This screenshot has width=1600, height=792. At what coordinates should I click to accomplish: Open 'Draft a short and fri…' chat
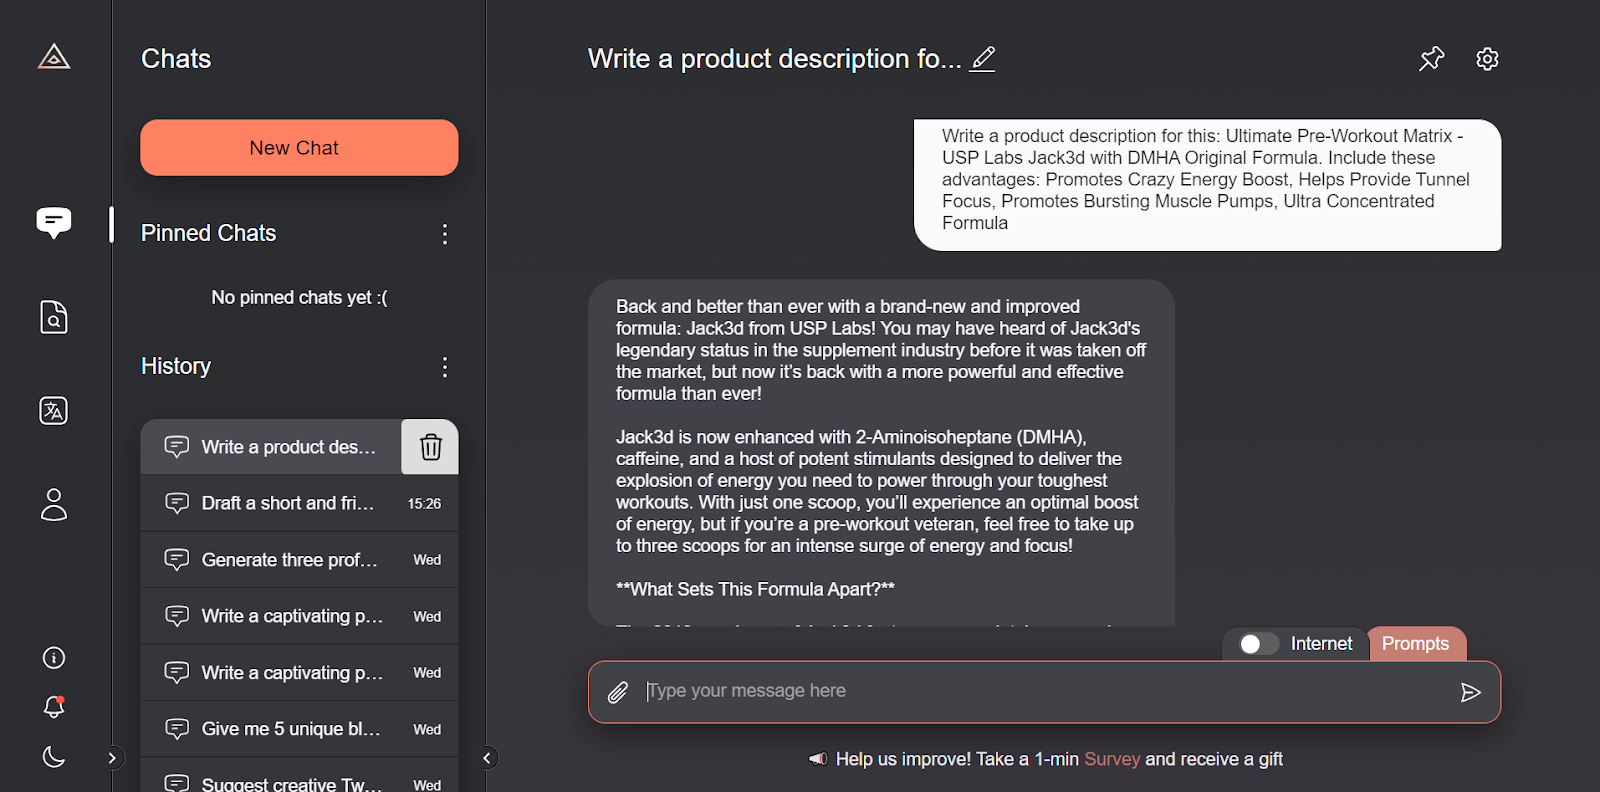pos(299,503)
